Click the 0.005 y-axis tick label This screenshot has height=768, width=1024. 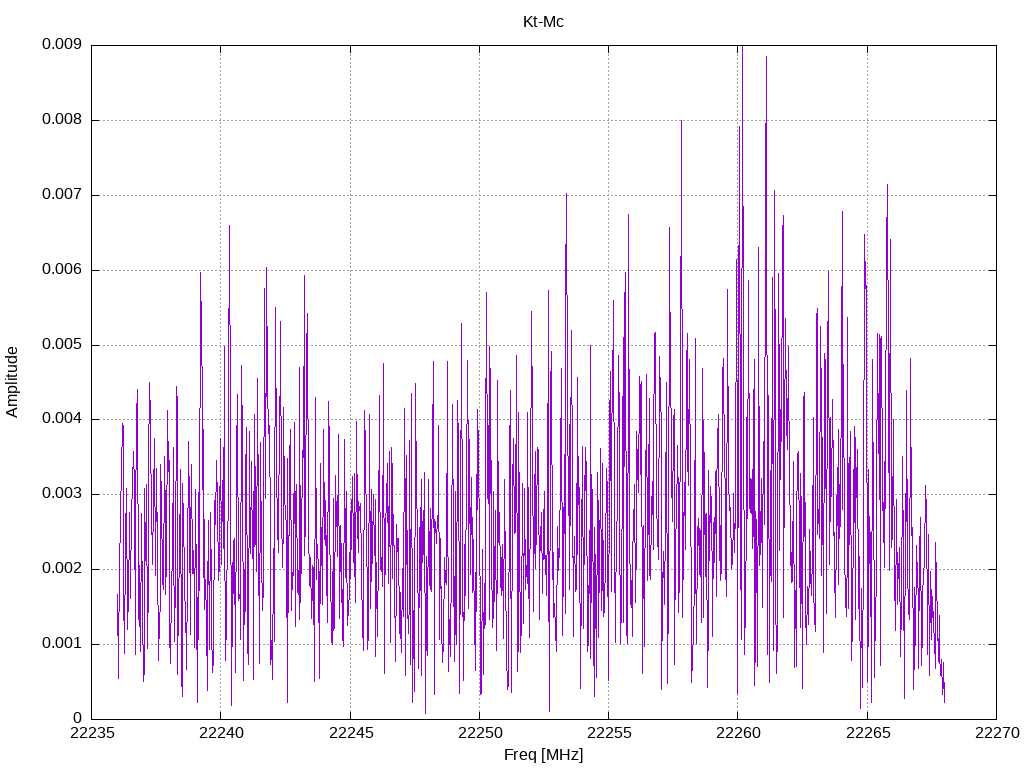point(62,344)
